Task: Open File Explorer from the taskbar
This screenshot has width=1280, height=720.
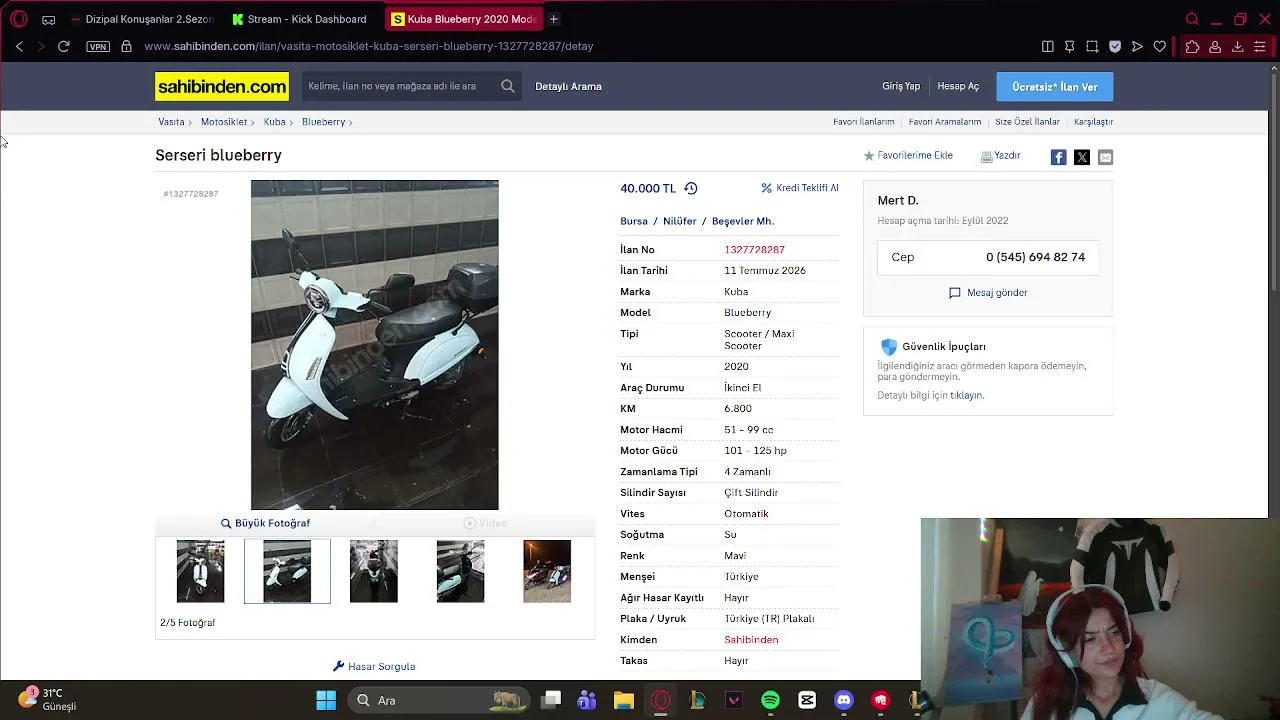Action: tap(624, 700)
